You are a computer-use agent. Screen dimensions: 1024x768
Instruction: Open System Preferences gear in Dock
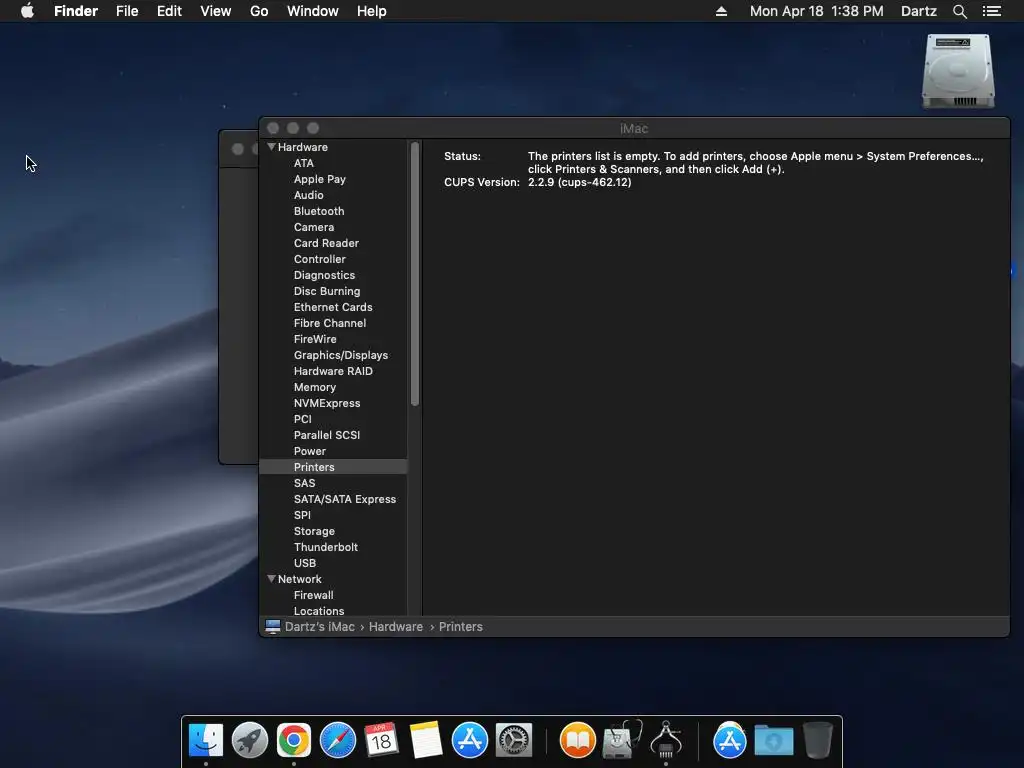pos(514,740)
